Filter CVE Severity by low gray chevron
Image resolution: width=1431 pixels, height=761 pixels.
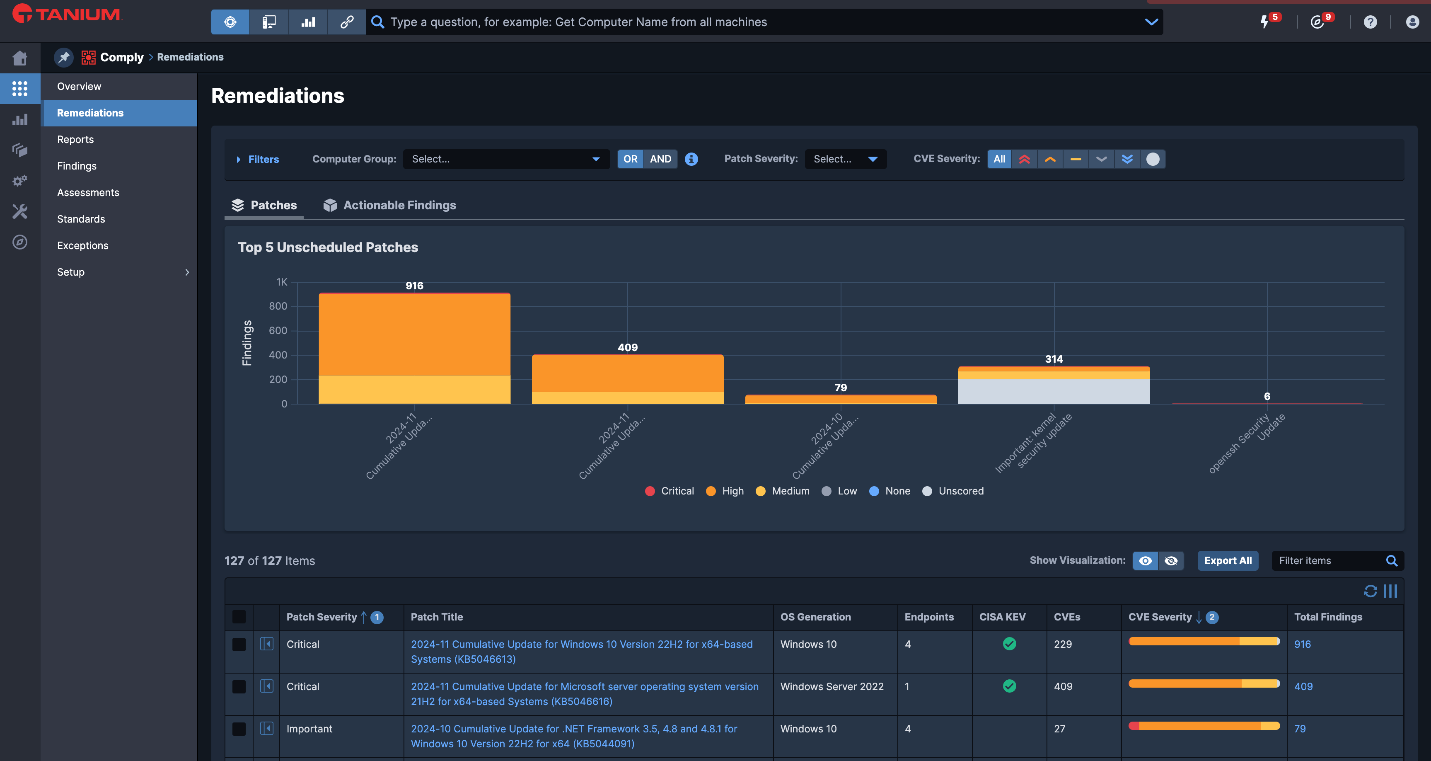tap(1101, 159)
